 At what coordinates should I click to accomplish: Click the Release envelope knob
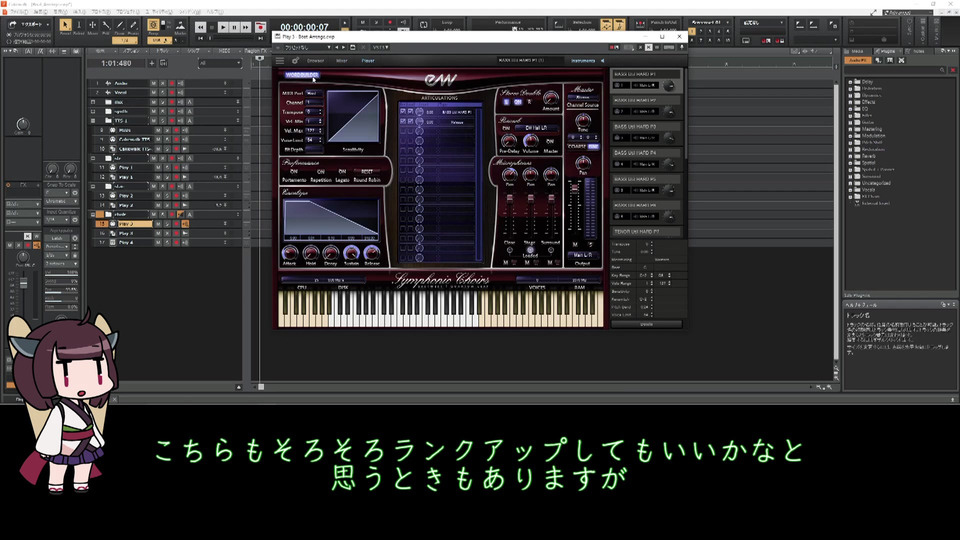(x=372, y=252)
